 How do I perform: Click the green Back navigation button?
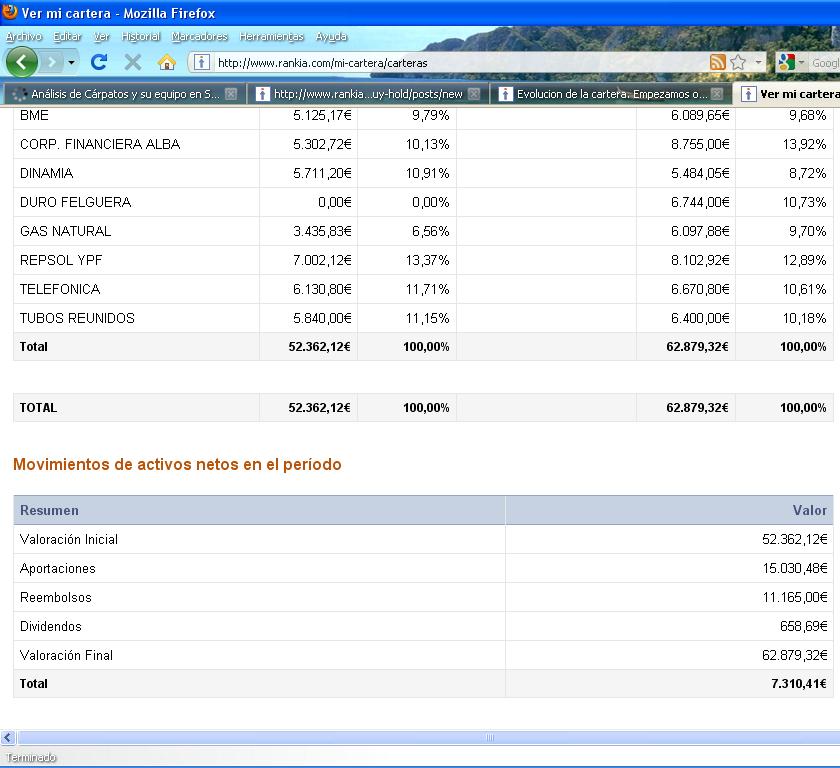coord(21,62)
